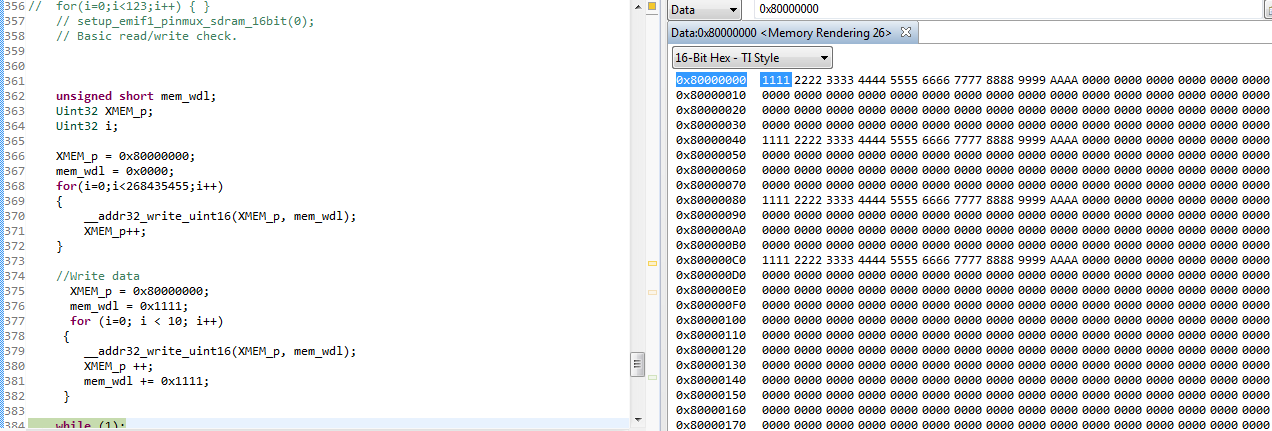The image size is (1272, 431).
Task: Click the editor vertical scrollbar thumb
Action: click(x=637, y=364)
